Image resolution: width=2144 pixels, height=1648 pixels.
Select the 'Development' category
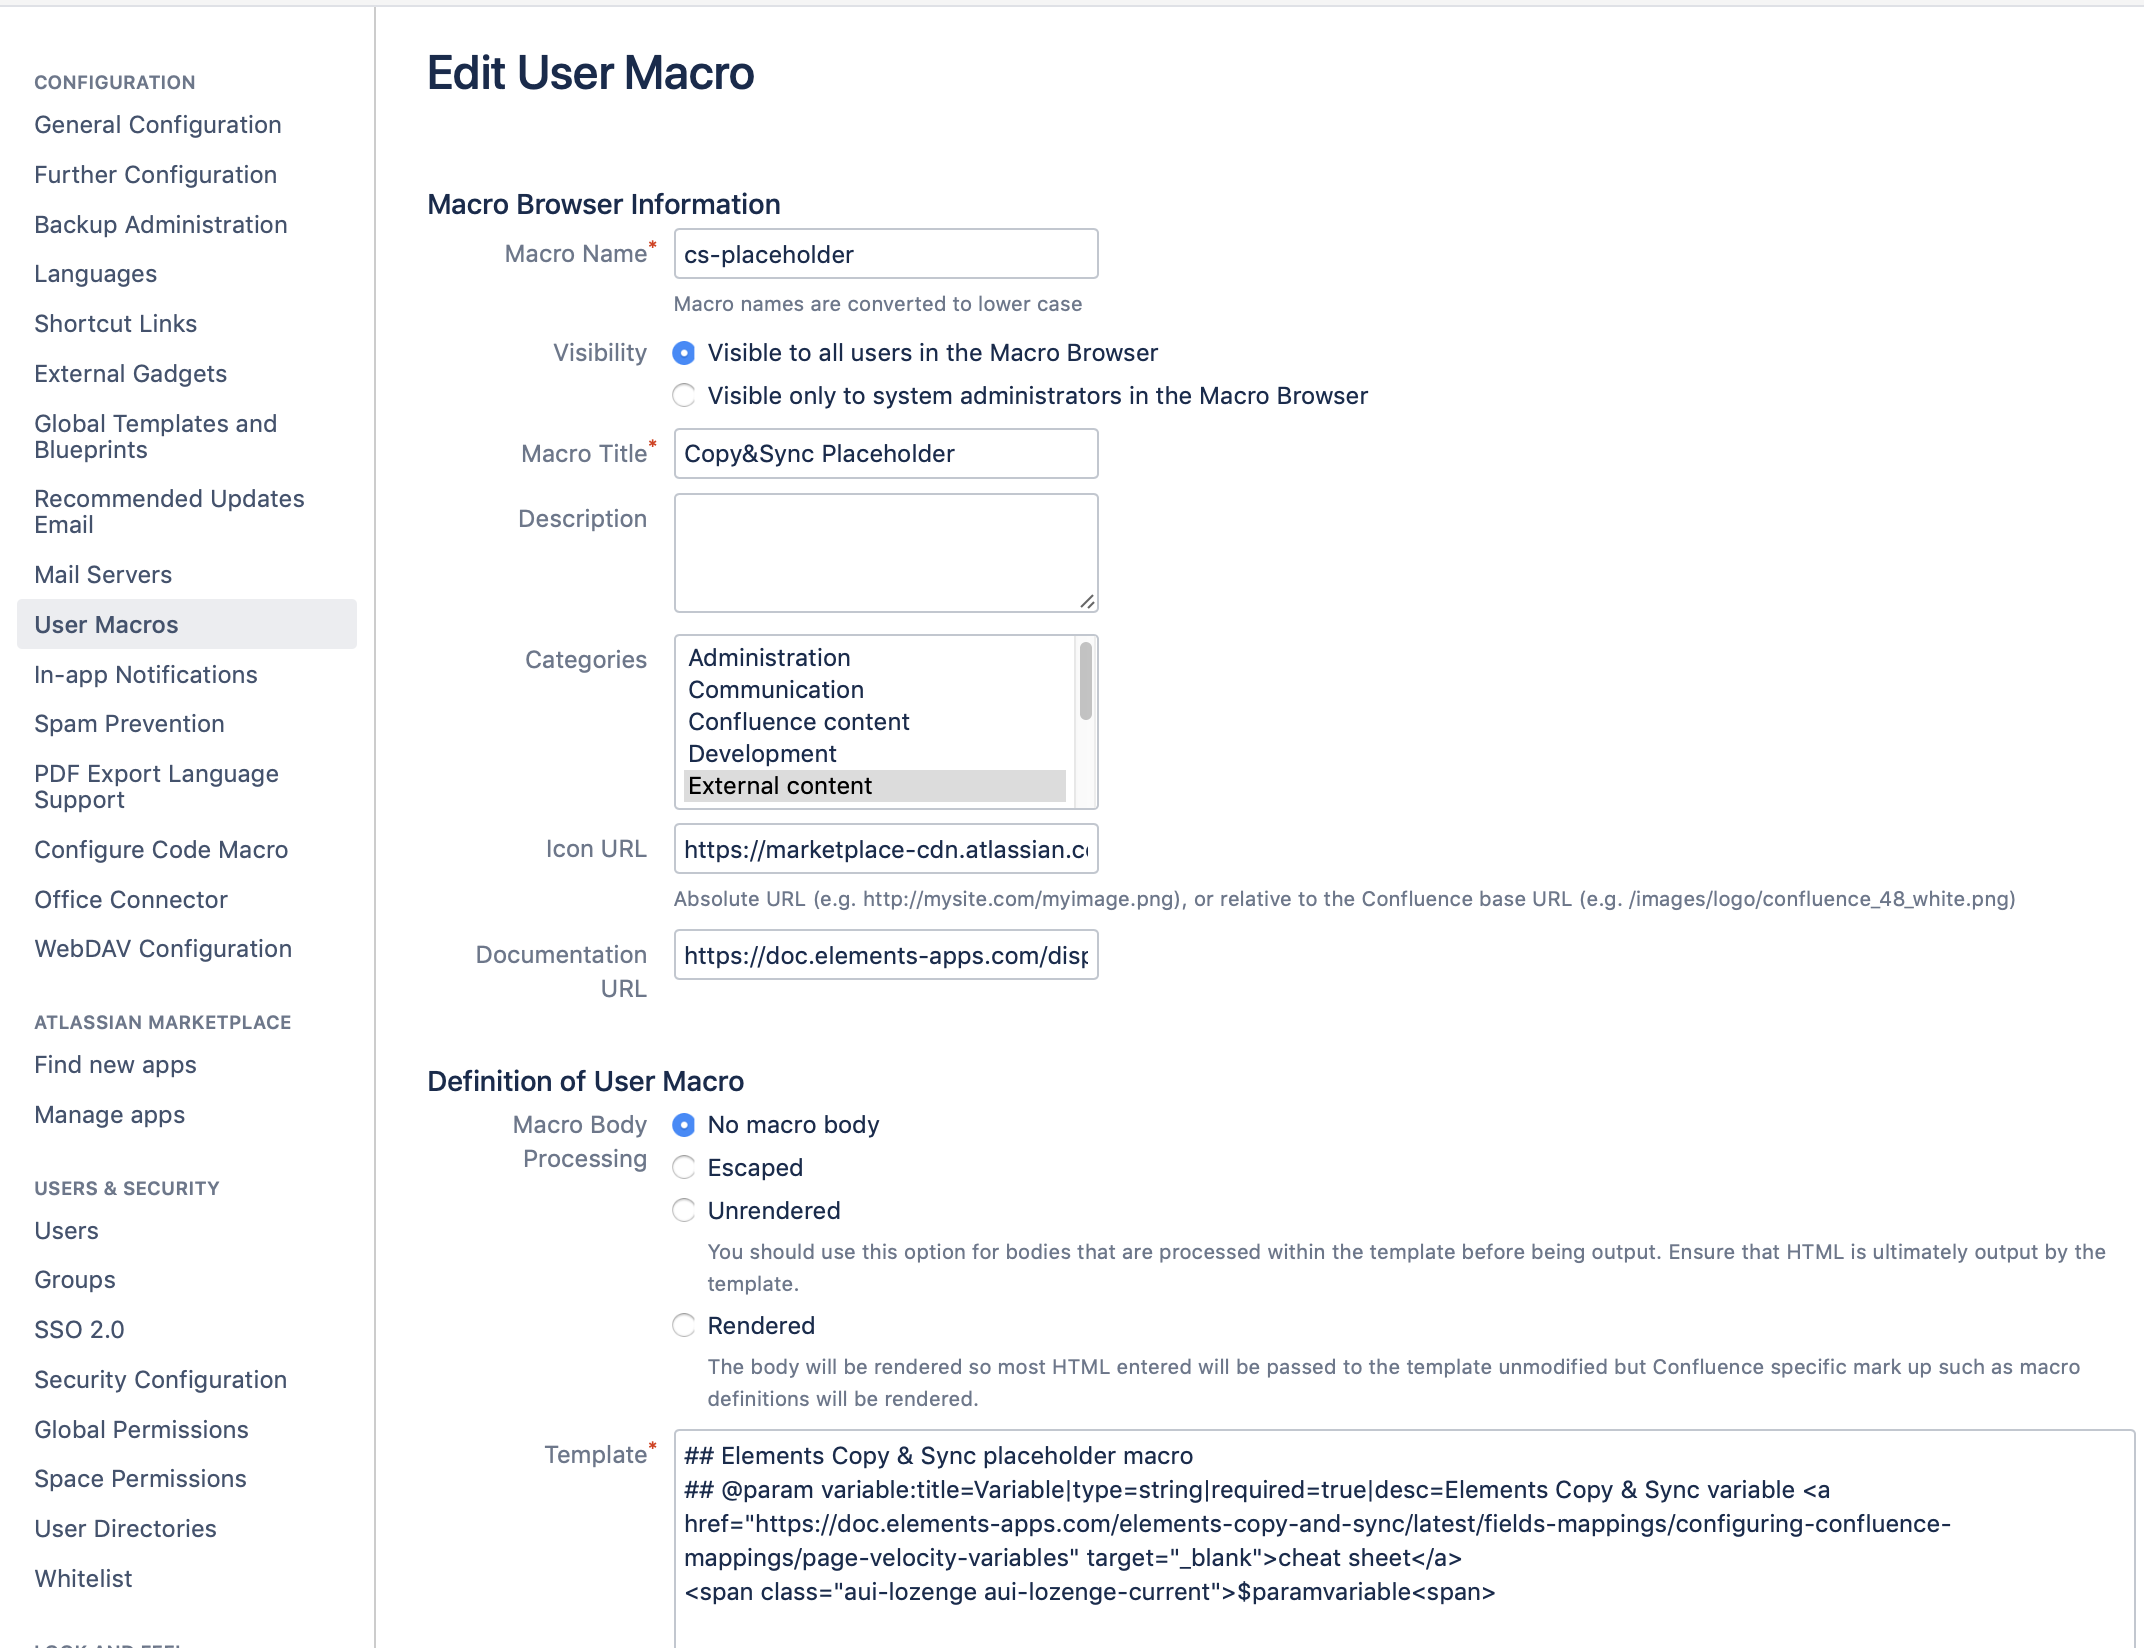pos(762,753)
